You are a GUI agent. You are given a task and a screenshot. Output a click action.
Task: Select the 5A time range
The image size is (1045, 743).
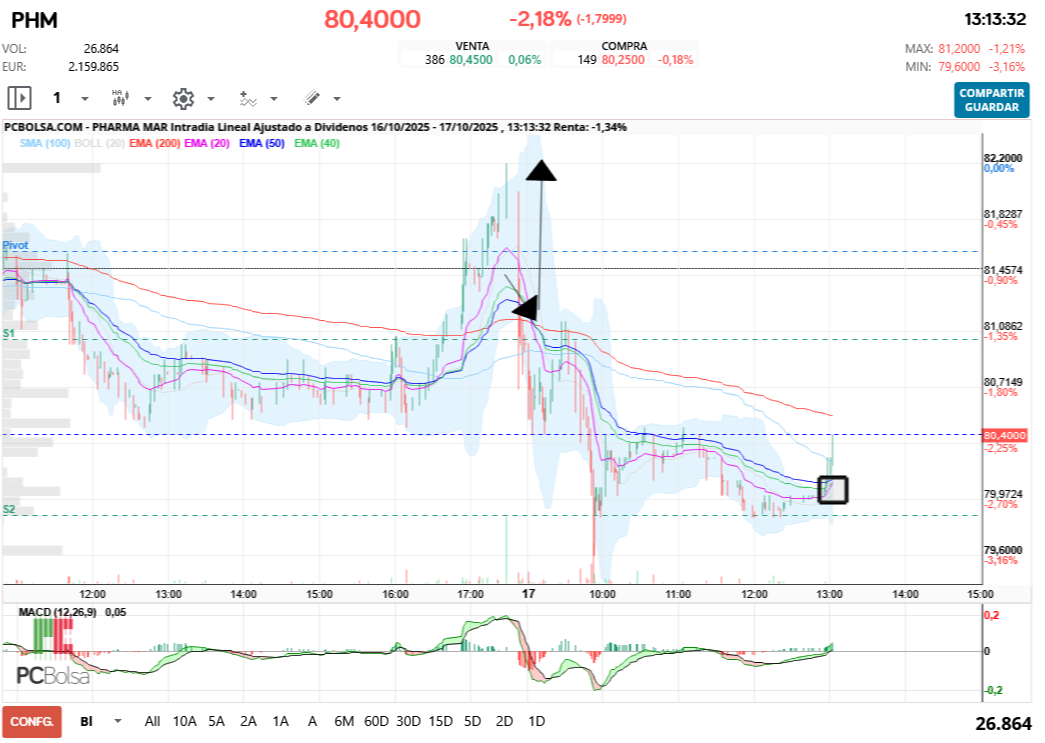pos(217,721)
